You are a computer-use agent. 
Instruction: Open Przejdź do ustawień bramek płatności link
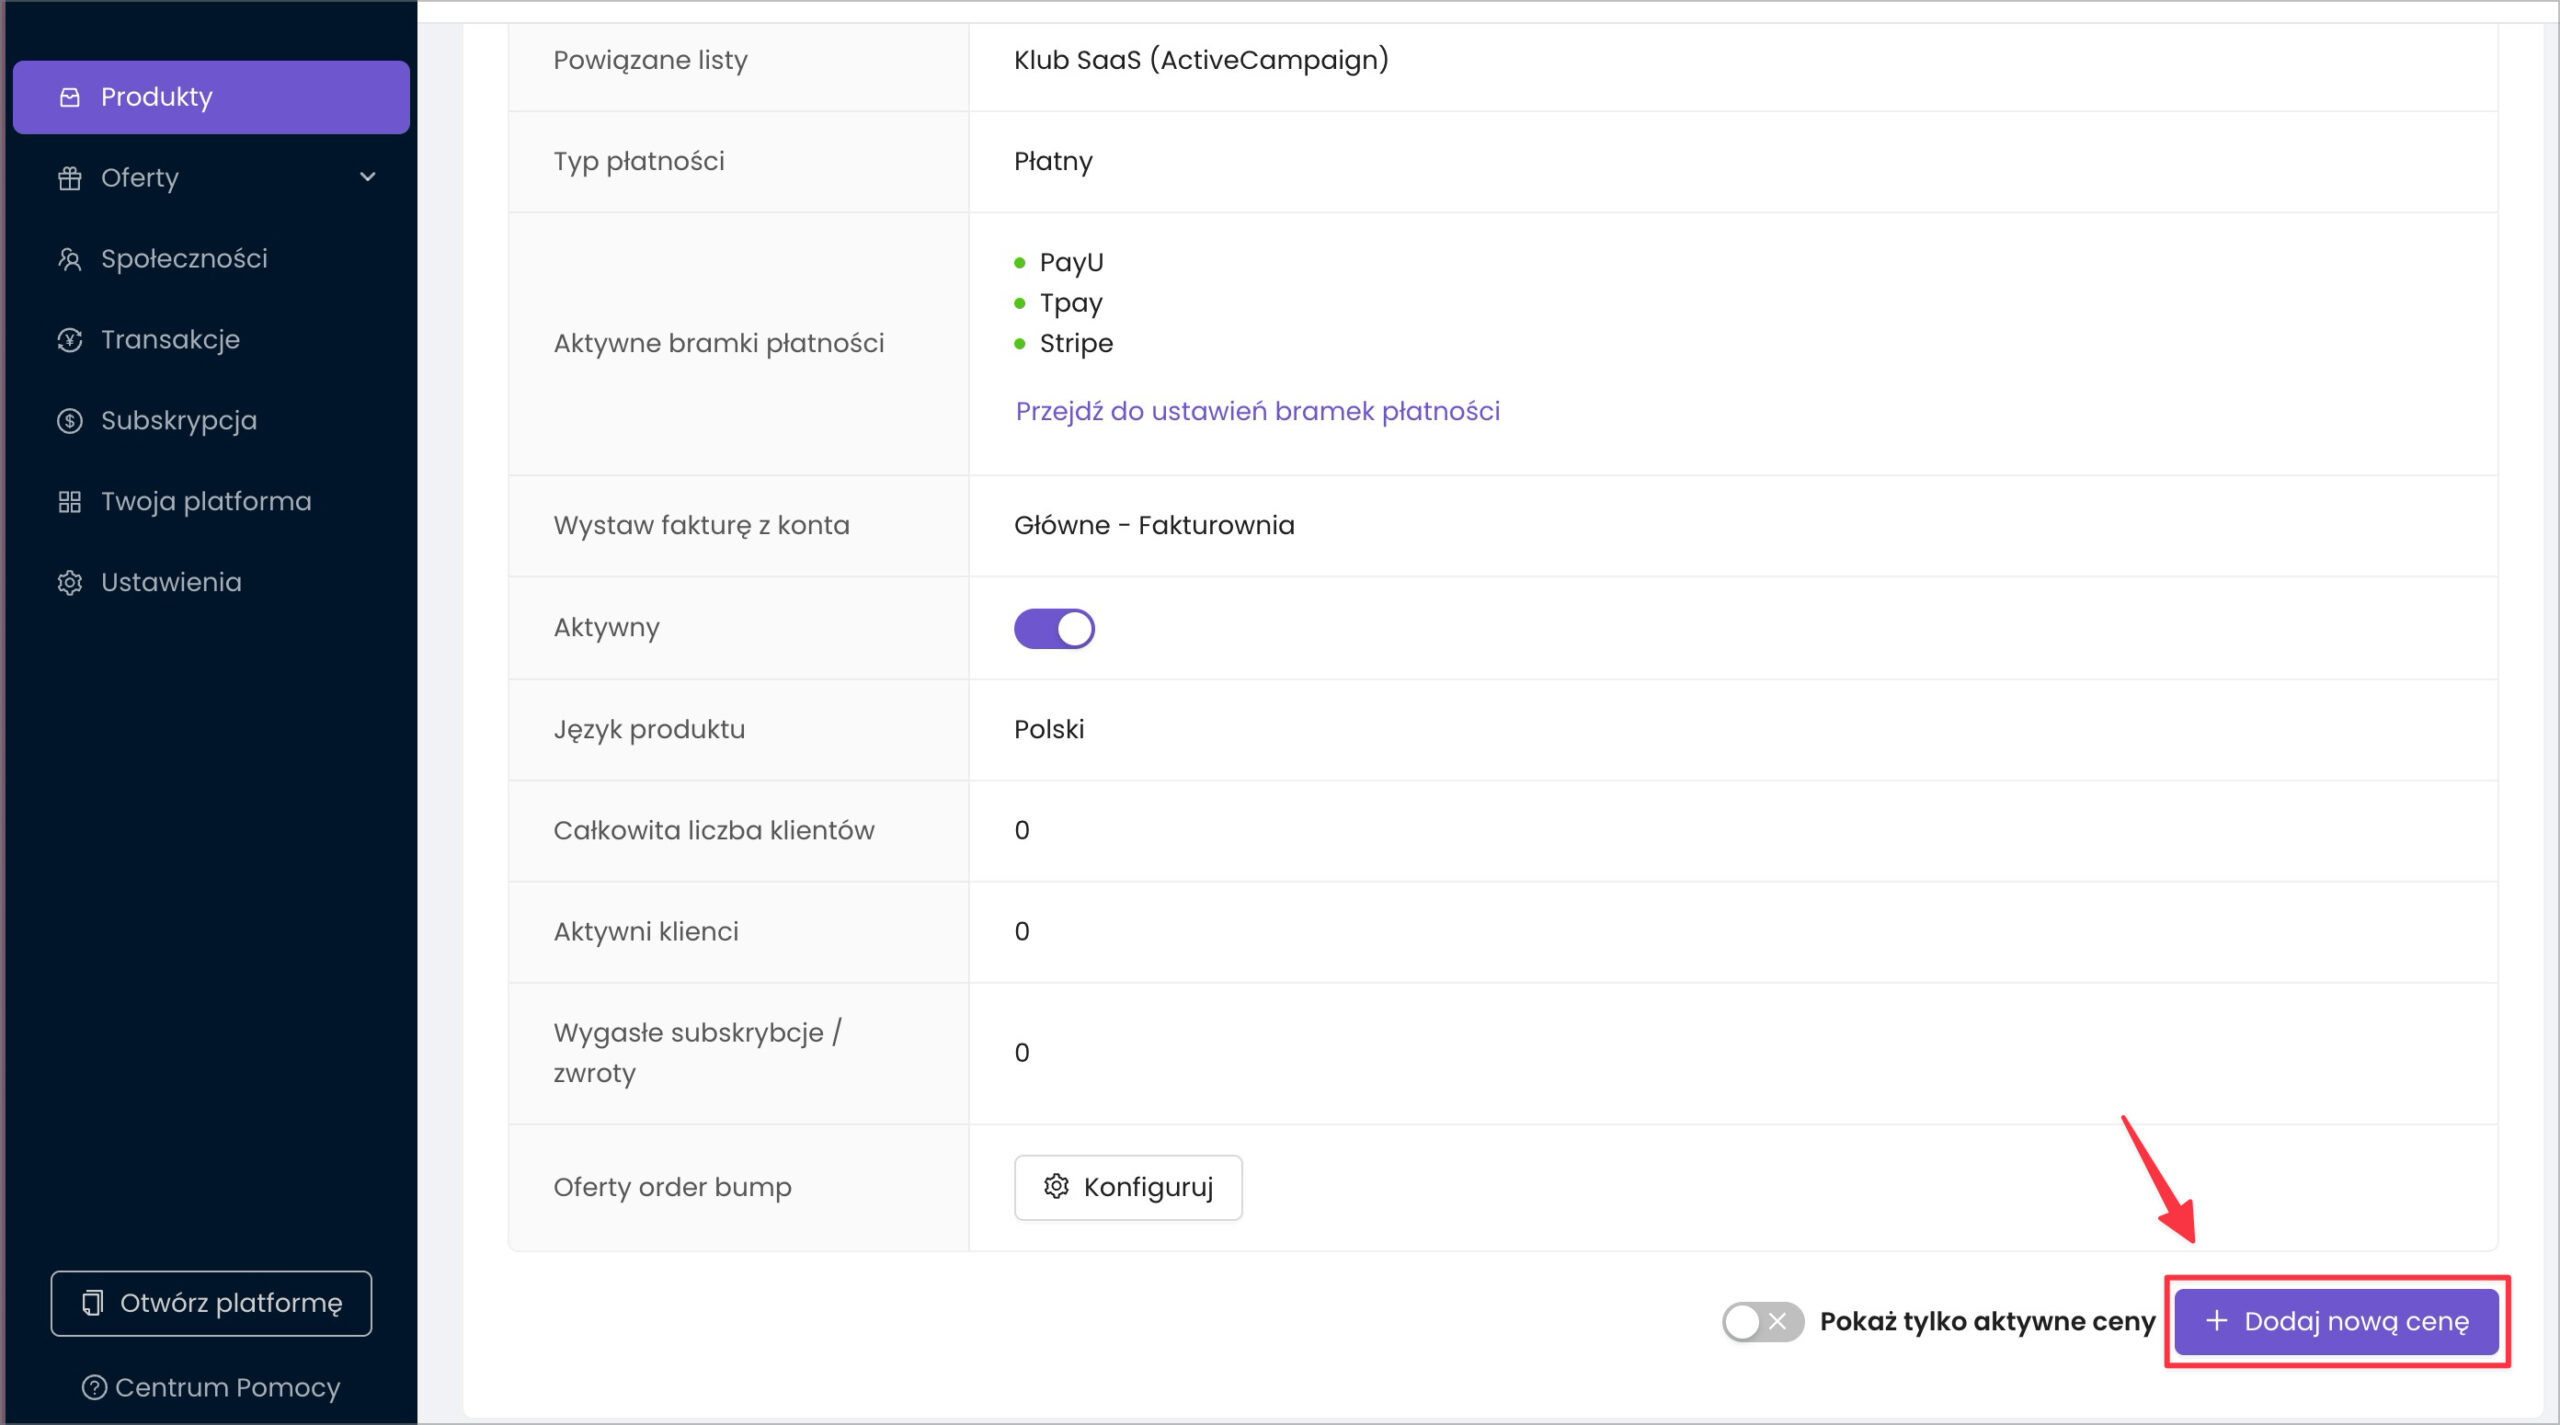pos(1257,411)
